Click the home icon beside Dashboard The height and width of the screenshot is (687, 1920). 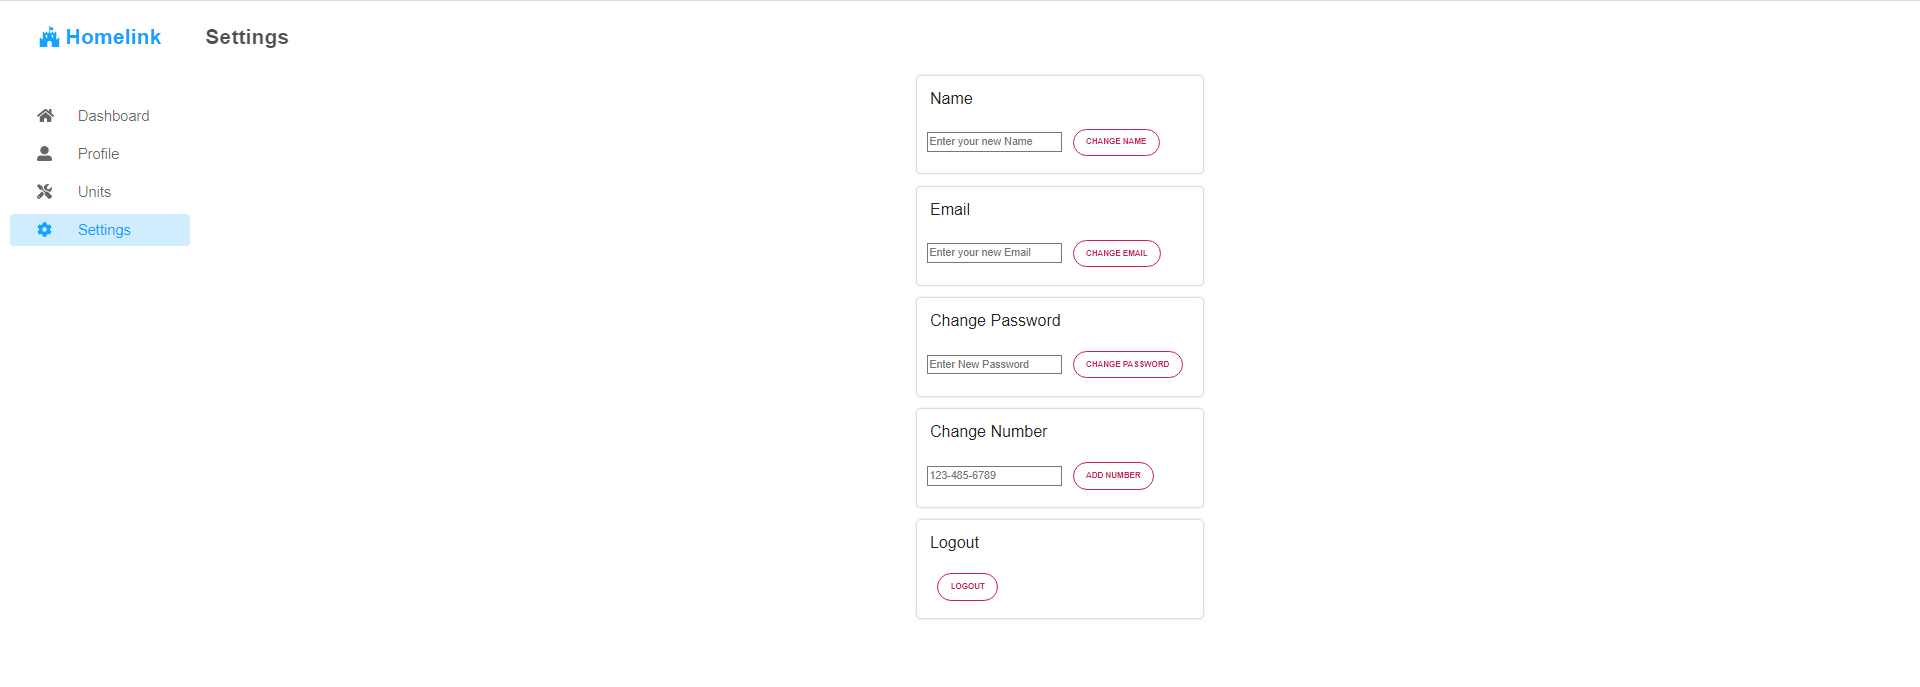tap(45, 115)
